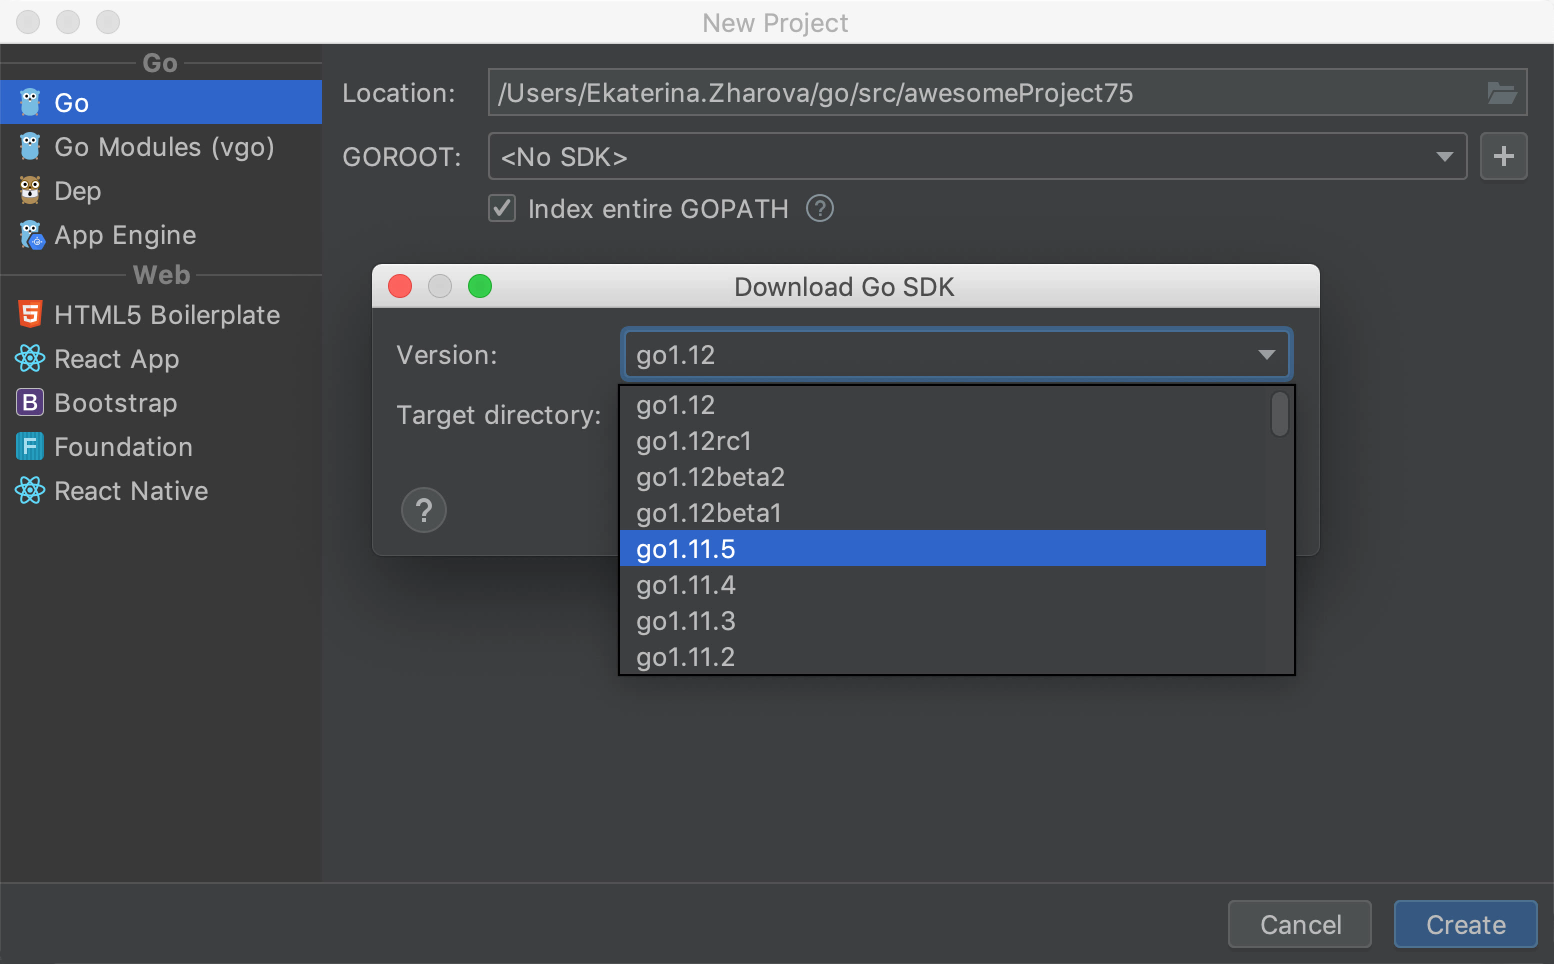This screenshot has width=1554, height=964.
Task: Click the Dep project icon
Action: click(x=30, y=190)
